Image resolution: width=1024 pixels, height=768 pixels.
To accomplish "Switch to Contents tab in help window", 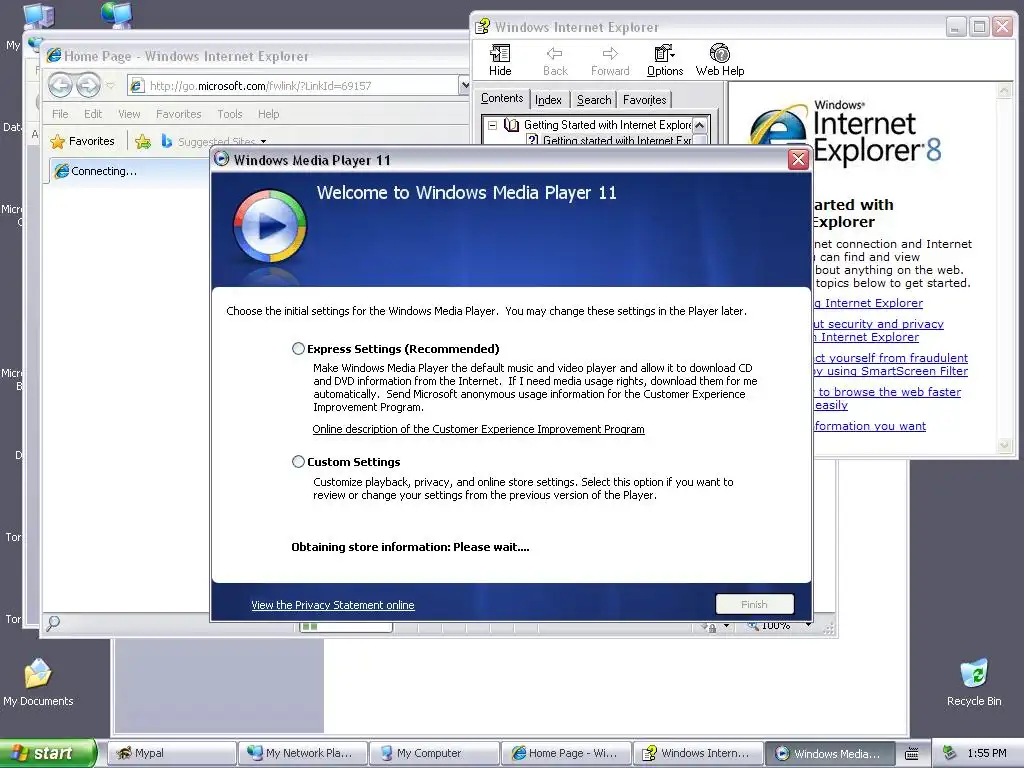I will [502, 98].
